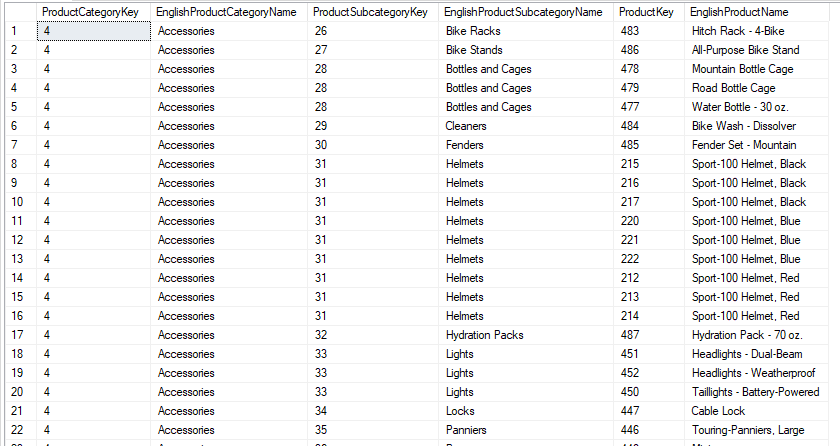Click the ProductKey cell '484'

click(649, 126)
